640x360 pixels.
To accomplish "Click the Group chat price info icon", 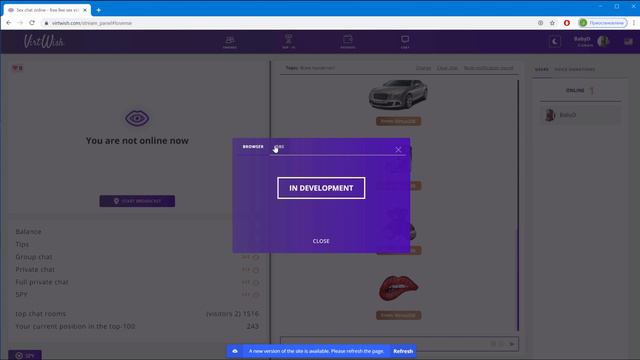I will [x=256, y=257].
